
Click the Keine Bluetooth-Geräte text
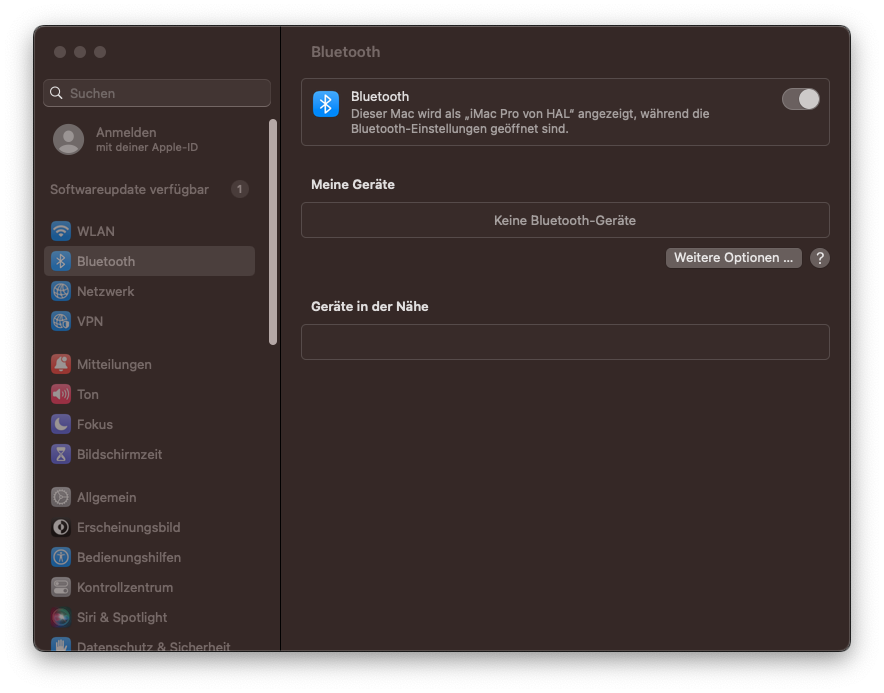pos(565,220)
